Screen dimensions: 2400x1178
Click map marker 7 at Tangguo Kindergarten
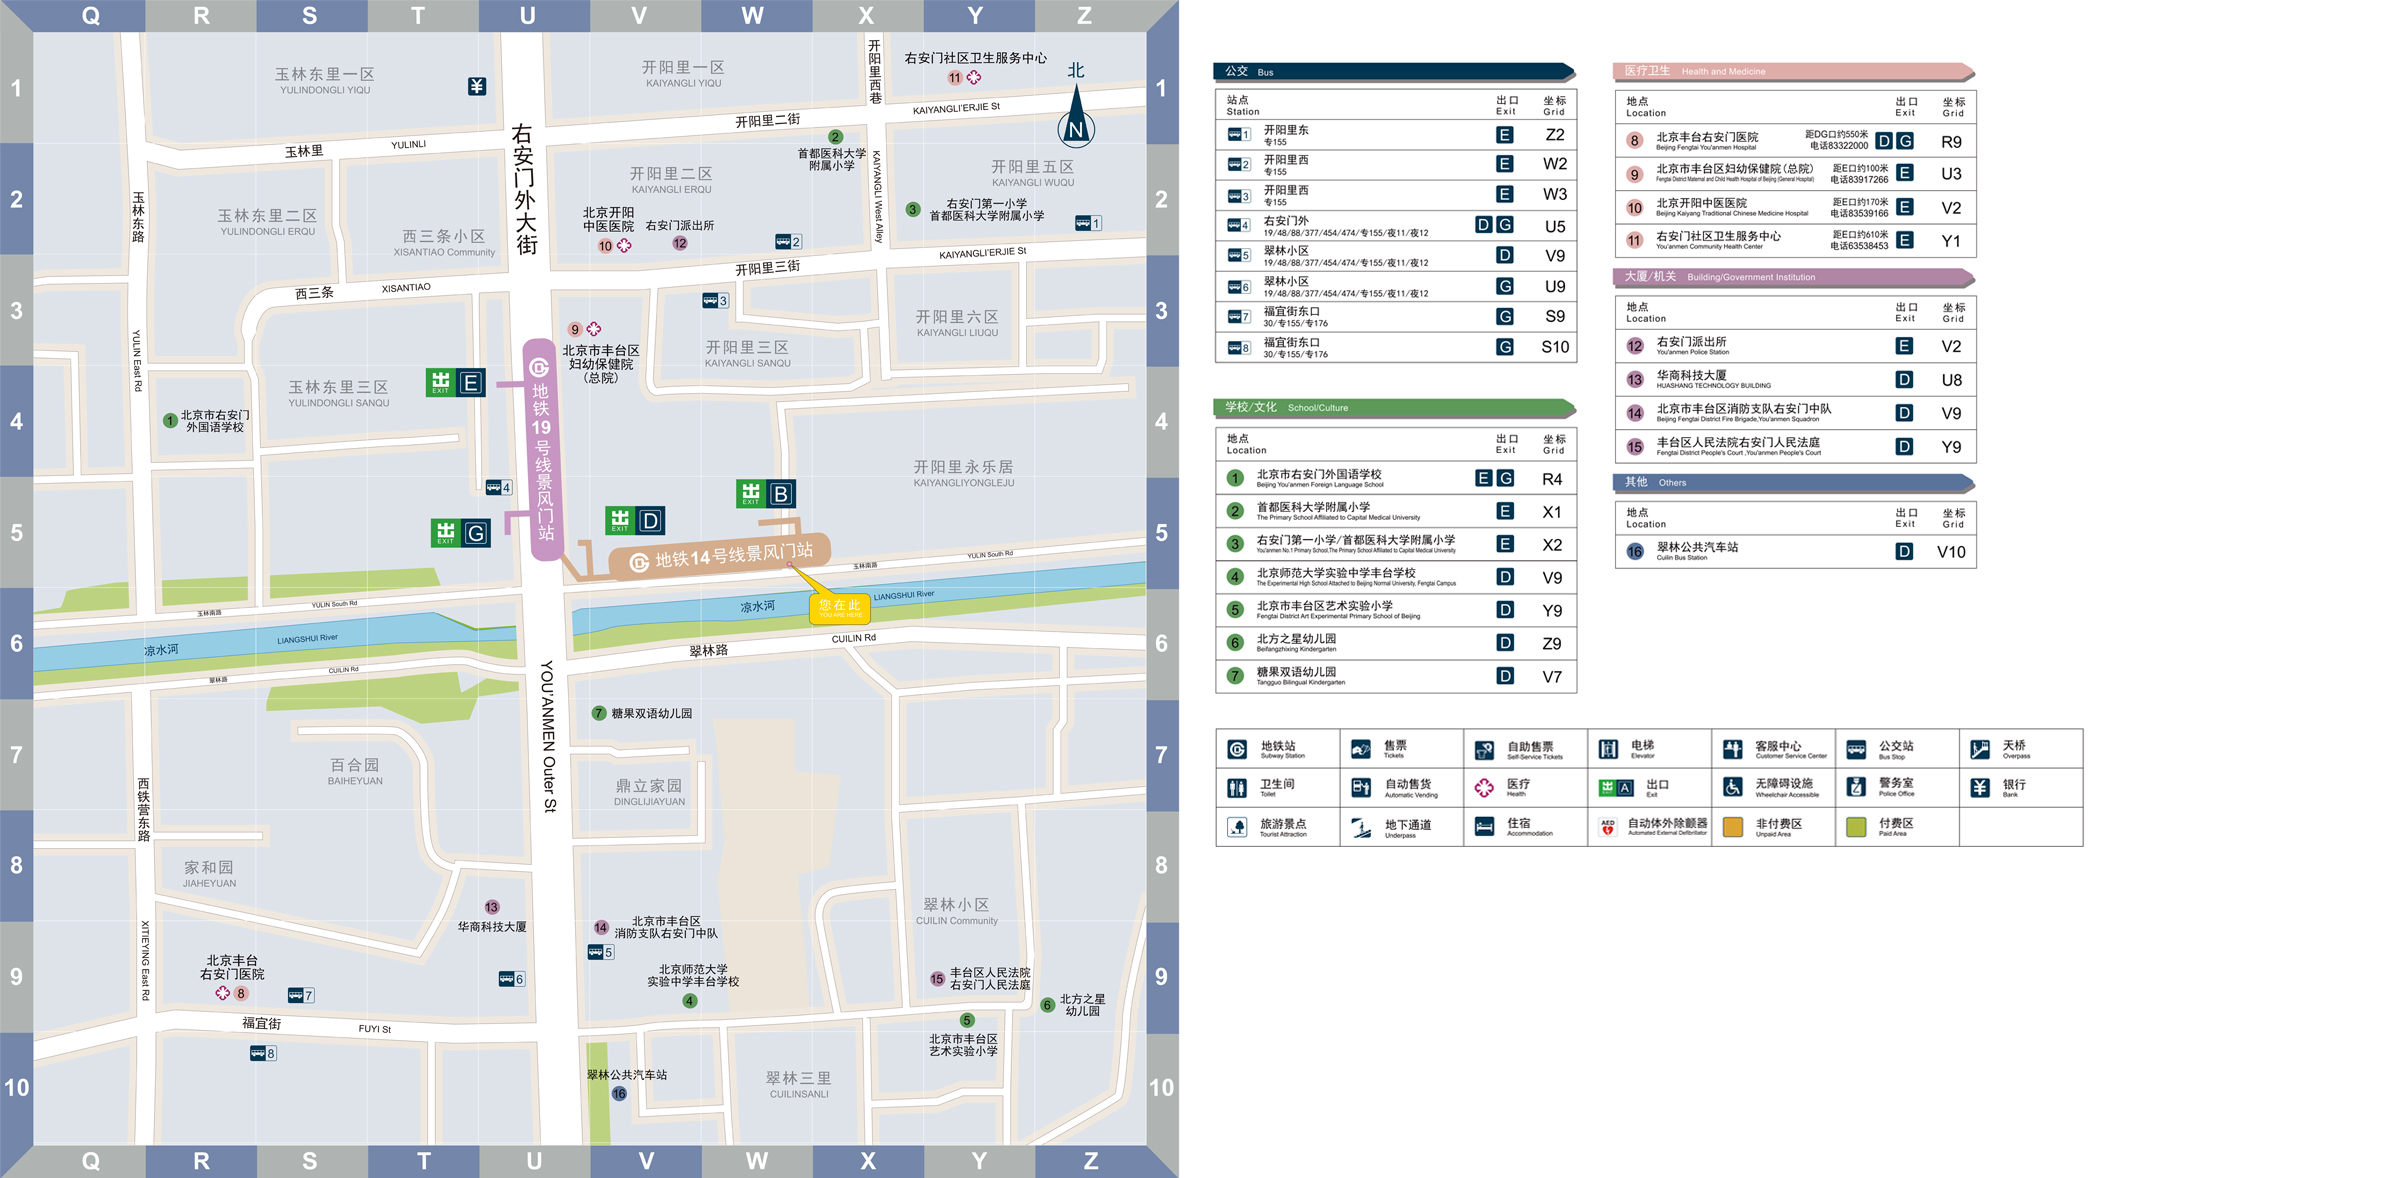(598, 713)
